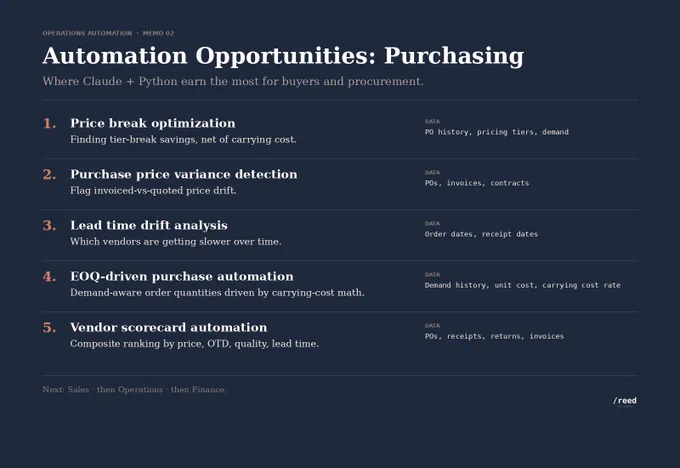Select the orange number 3 marker
This screenshot has height=468, width=680.
point(49,226)
